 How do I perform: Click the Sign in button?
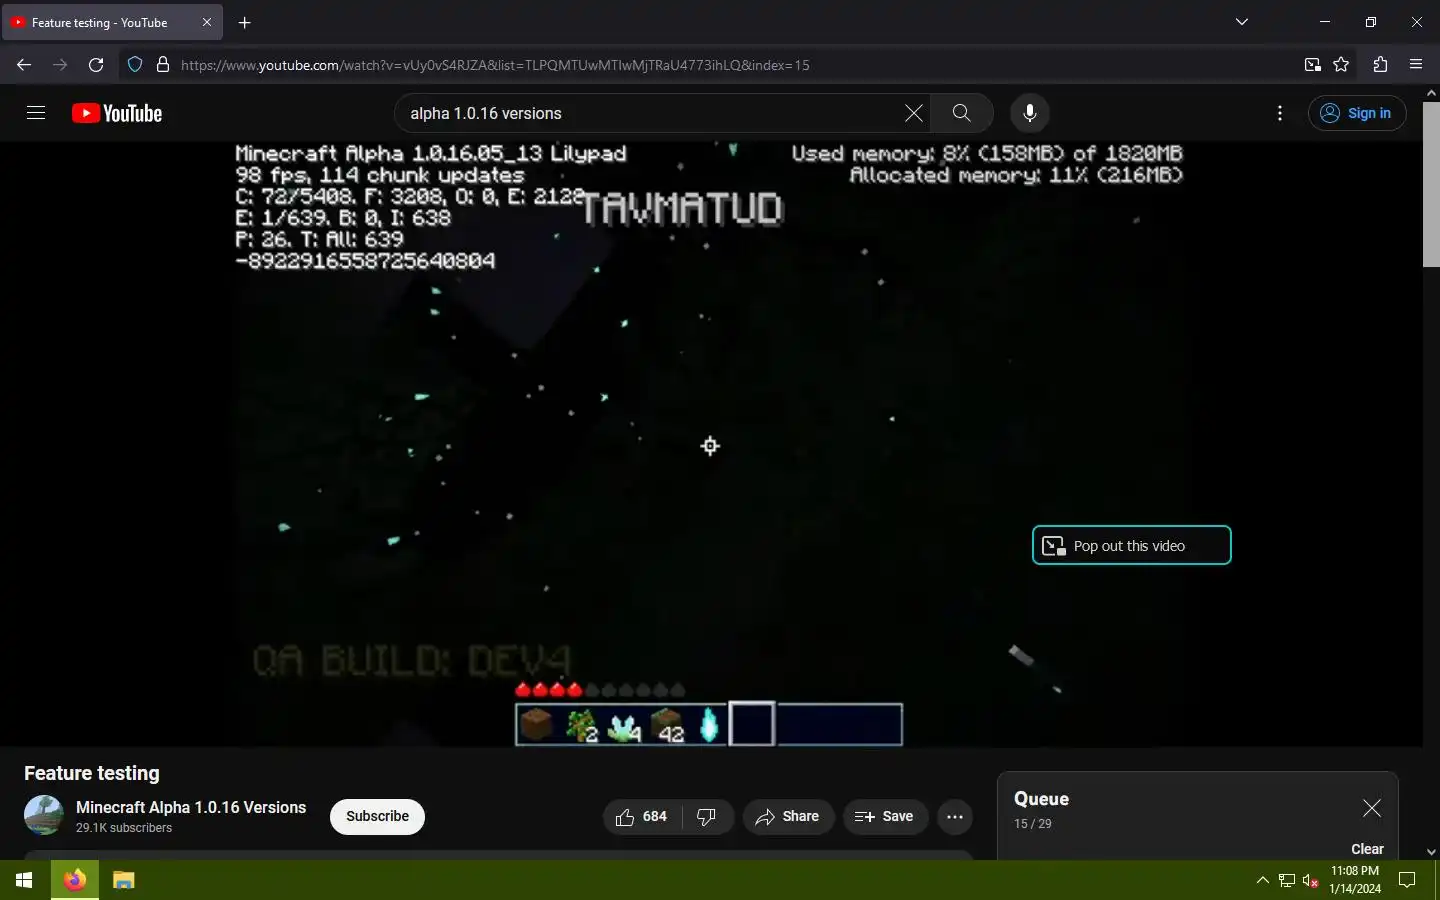pos(1357,113)
